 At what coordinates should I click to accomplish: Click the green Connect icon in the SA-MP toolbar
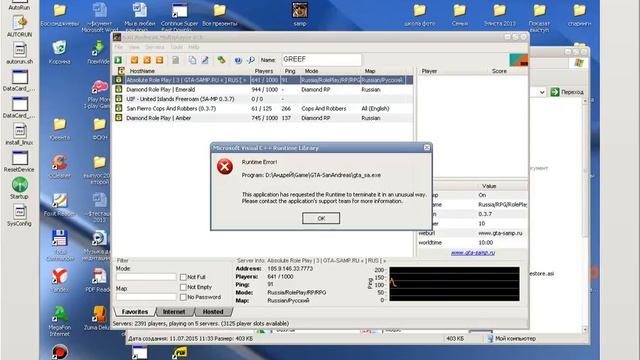pos(118,60)
